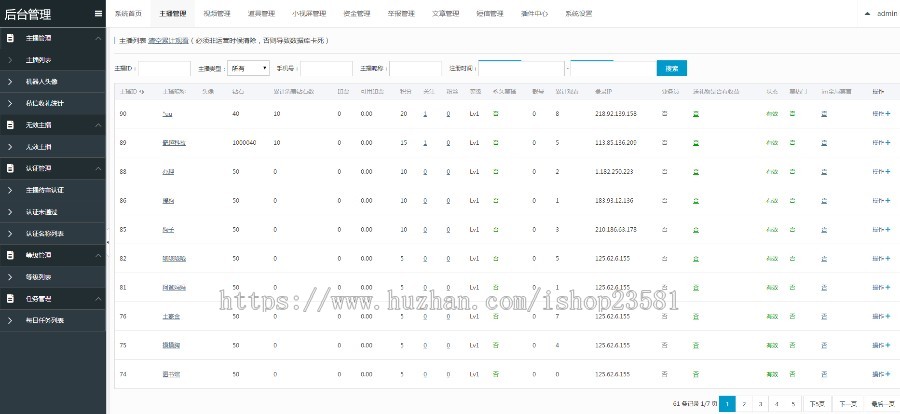The height and width of the screenshot is (414, 900).
Task: Open the 操作+ action for row ID 82
Action: click(x=881, y=258)
